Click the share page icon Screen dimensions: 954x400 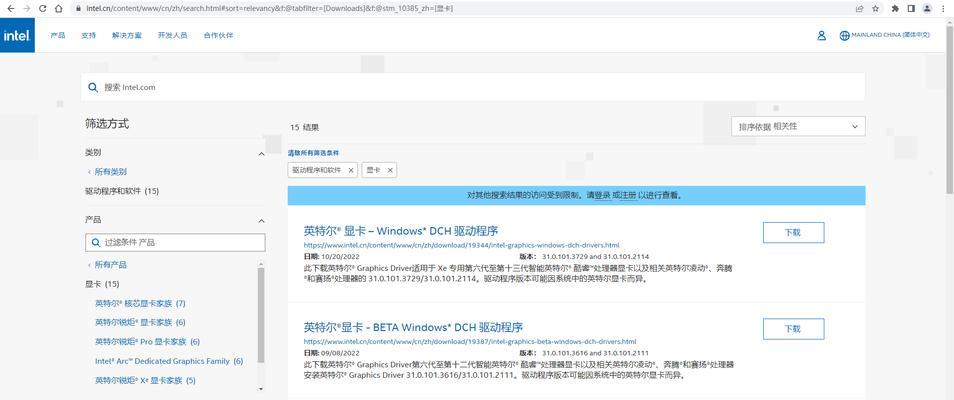pyautogui.click(x=860, y=9)
